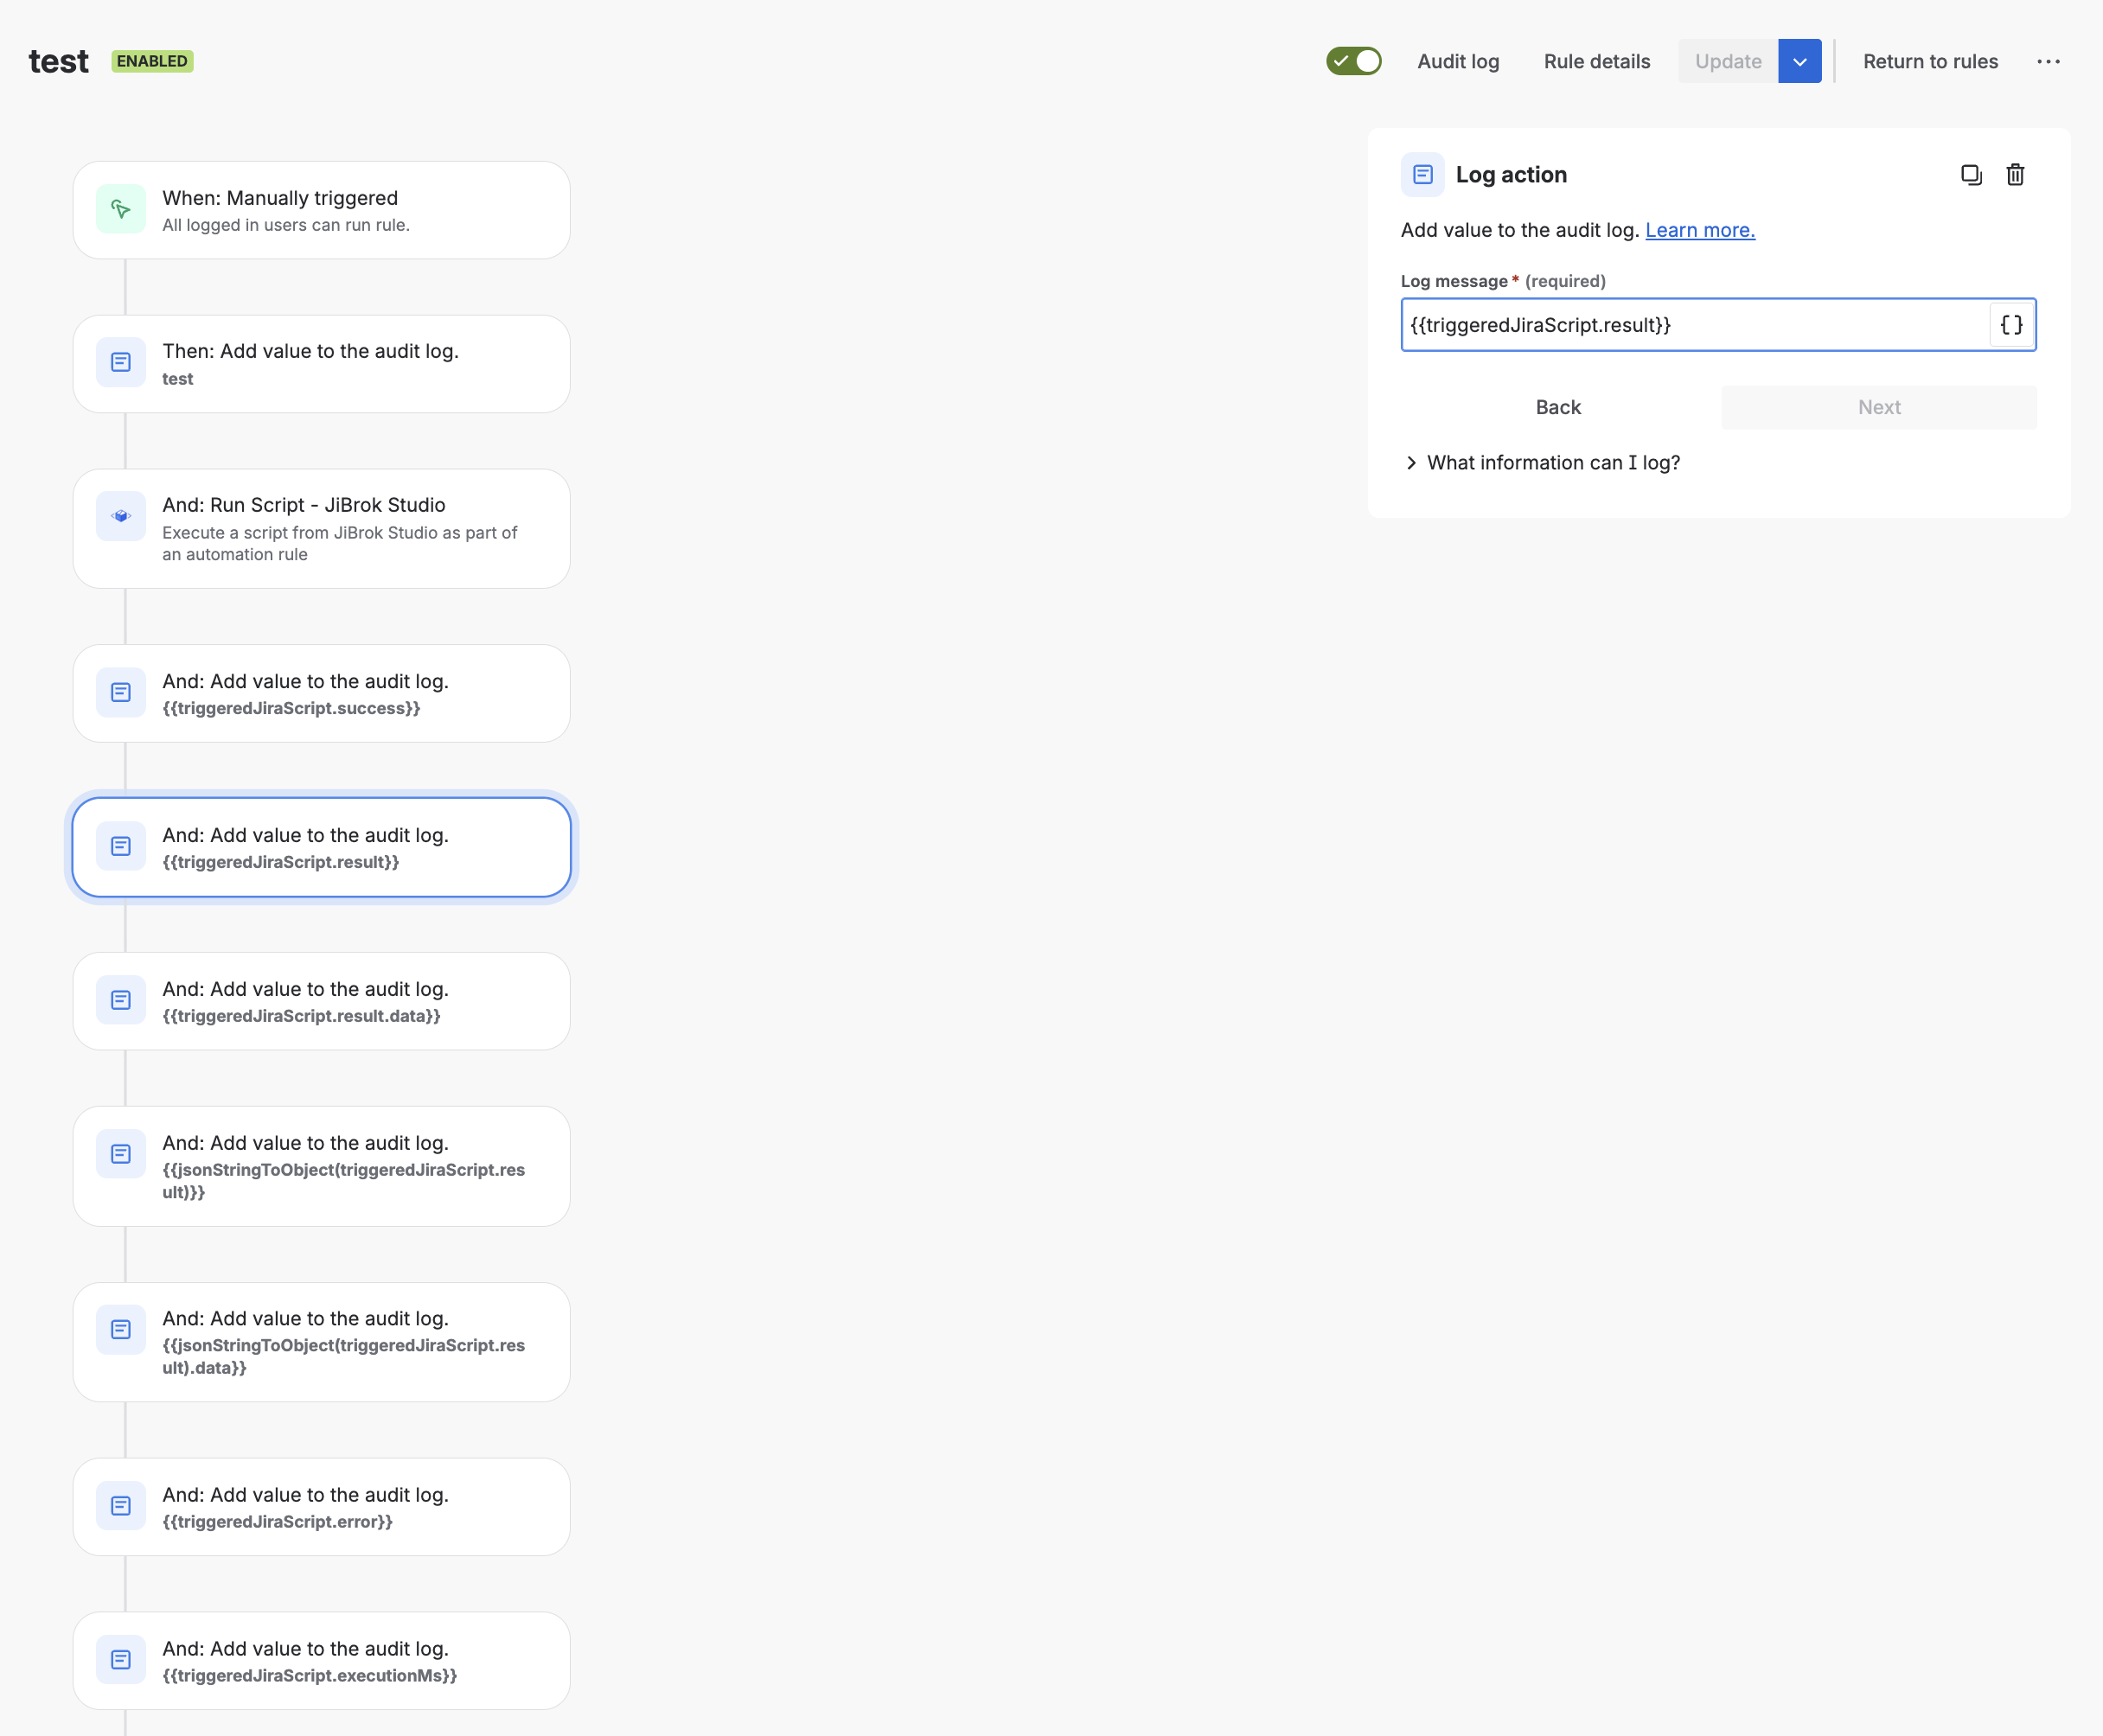Click the smart values curly braces icon
Image resolution: width=2103 pixels, height=1736 pixels.
tap(2011, 325)
